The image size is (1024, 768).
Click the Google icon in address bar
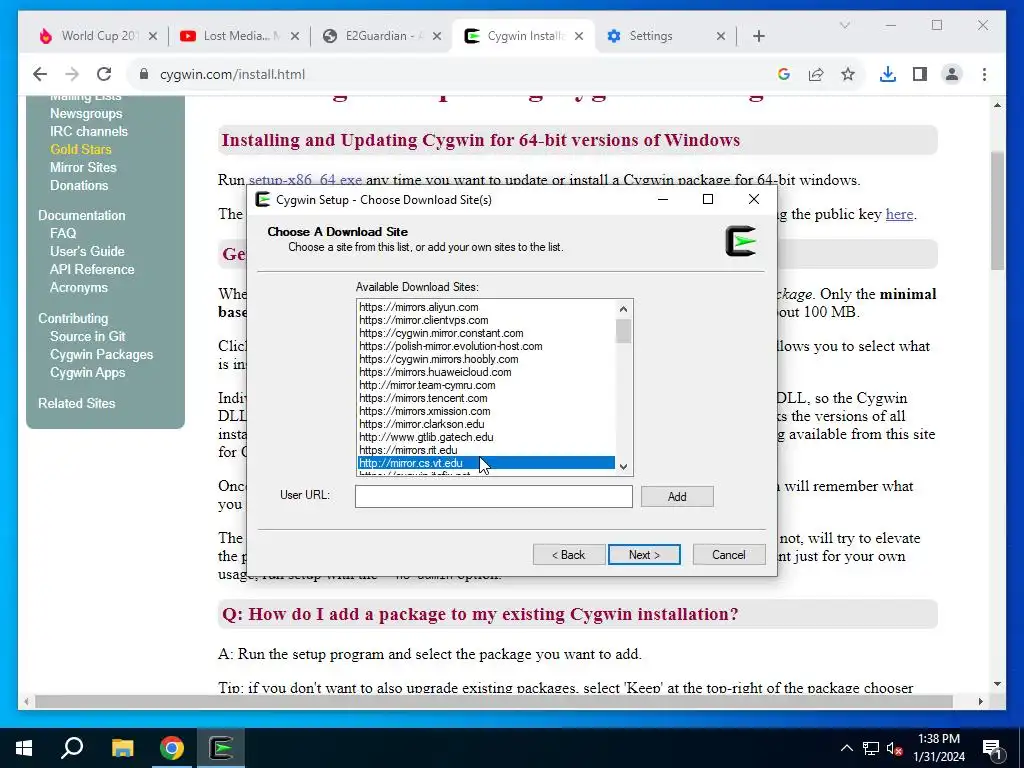784,74
